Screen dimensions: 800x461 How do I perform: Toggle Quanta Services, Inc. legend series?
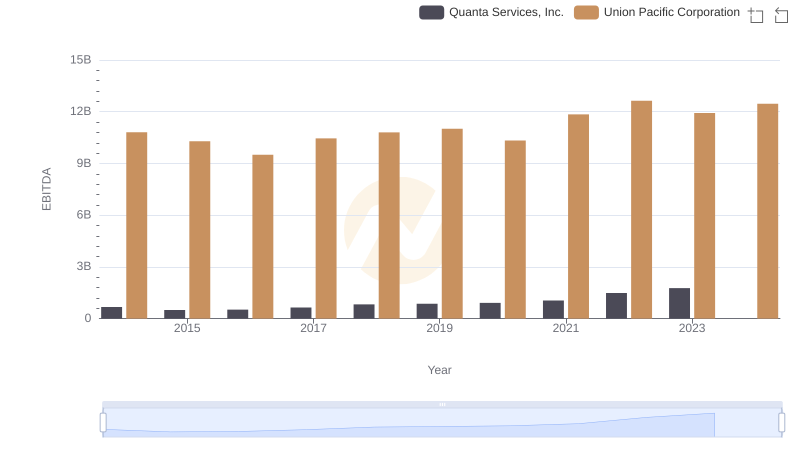(x=491, y=12)
